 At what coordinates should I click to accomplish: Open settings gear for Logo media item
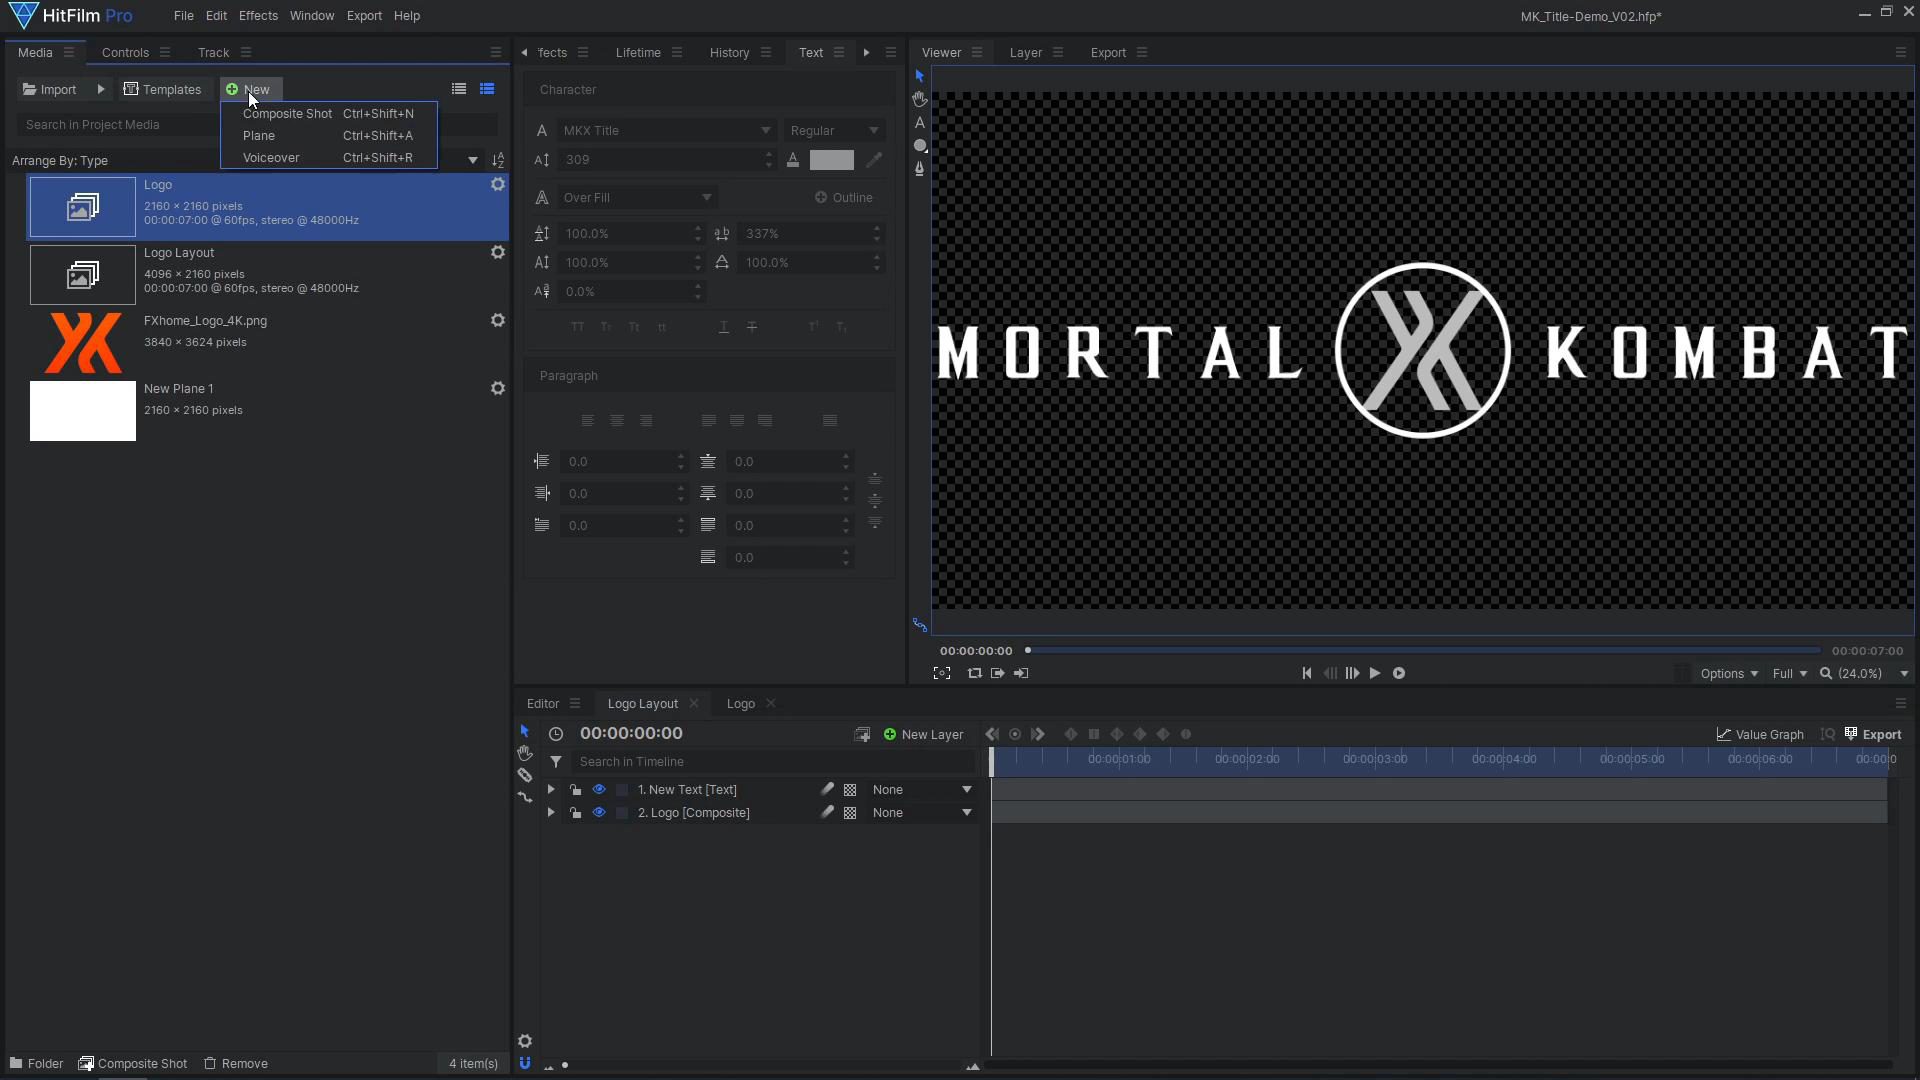point(497,185)
